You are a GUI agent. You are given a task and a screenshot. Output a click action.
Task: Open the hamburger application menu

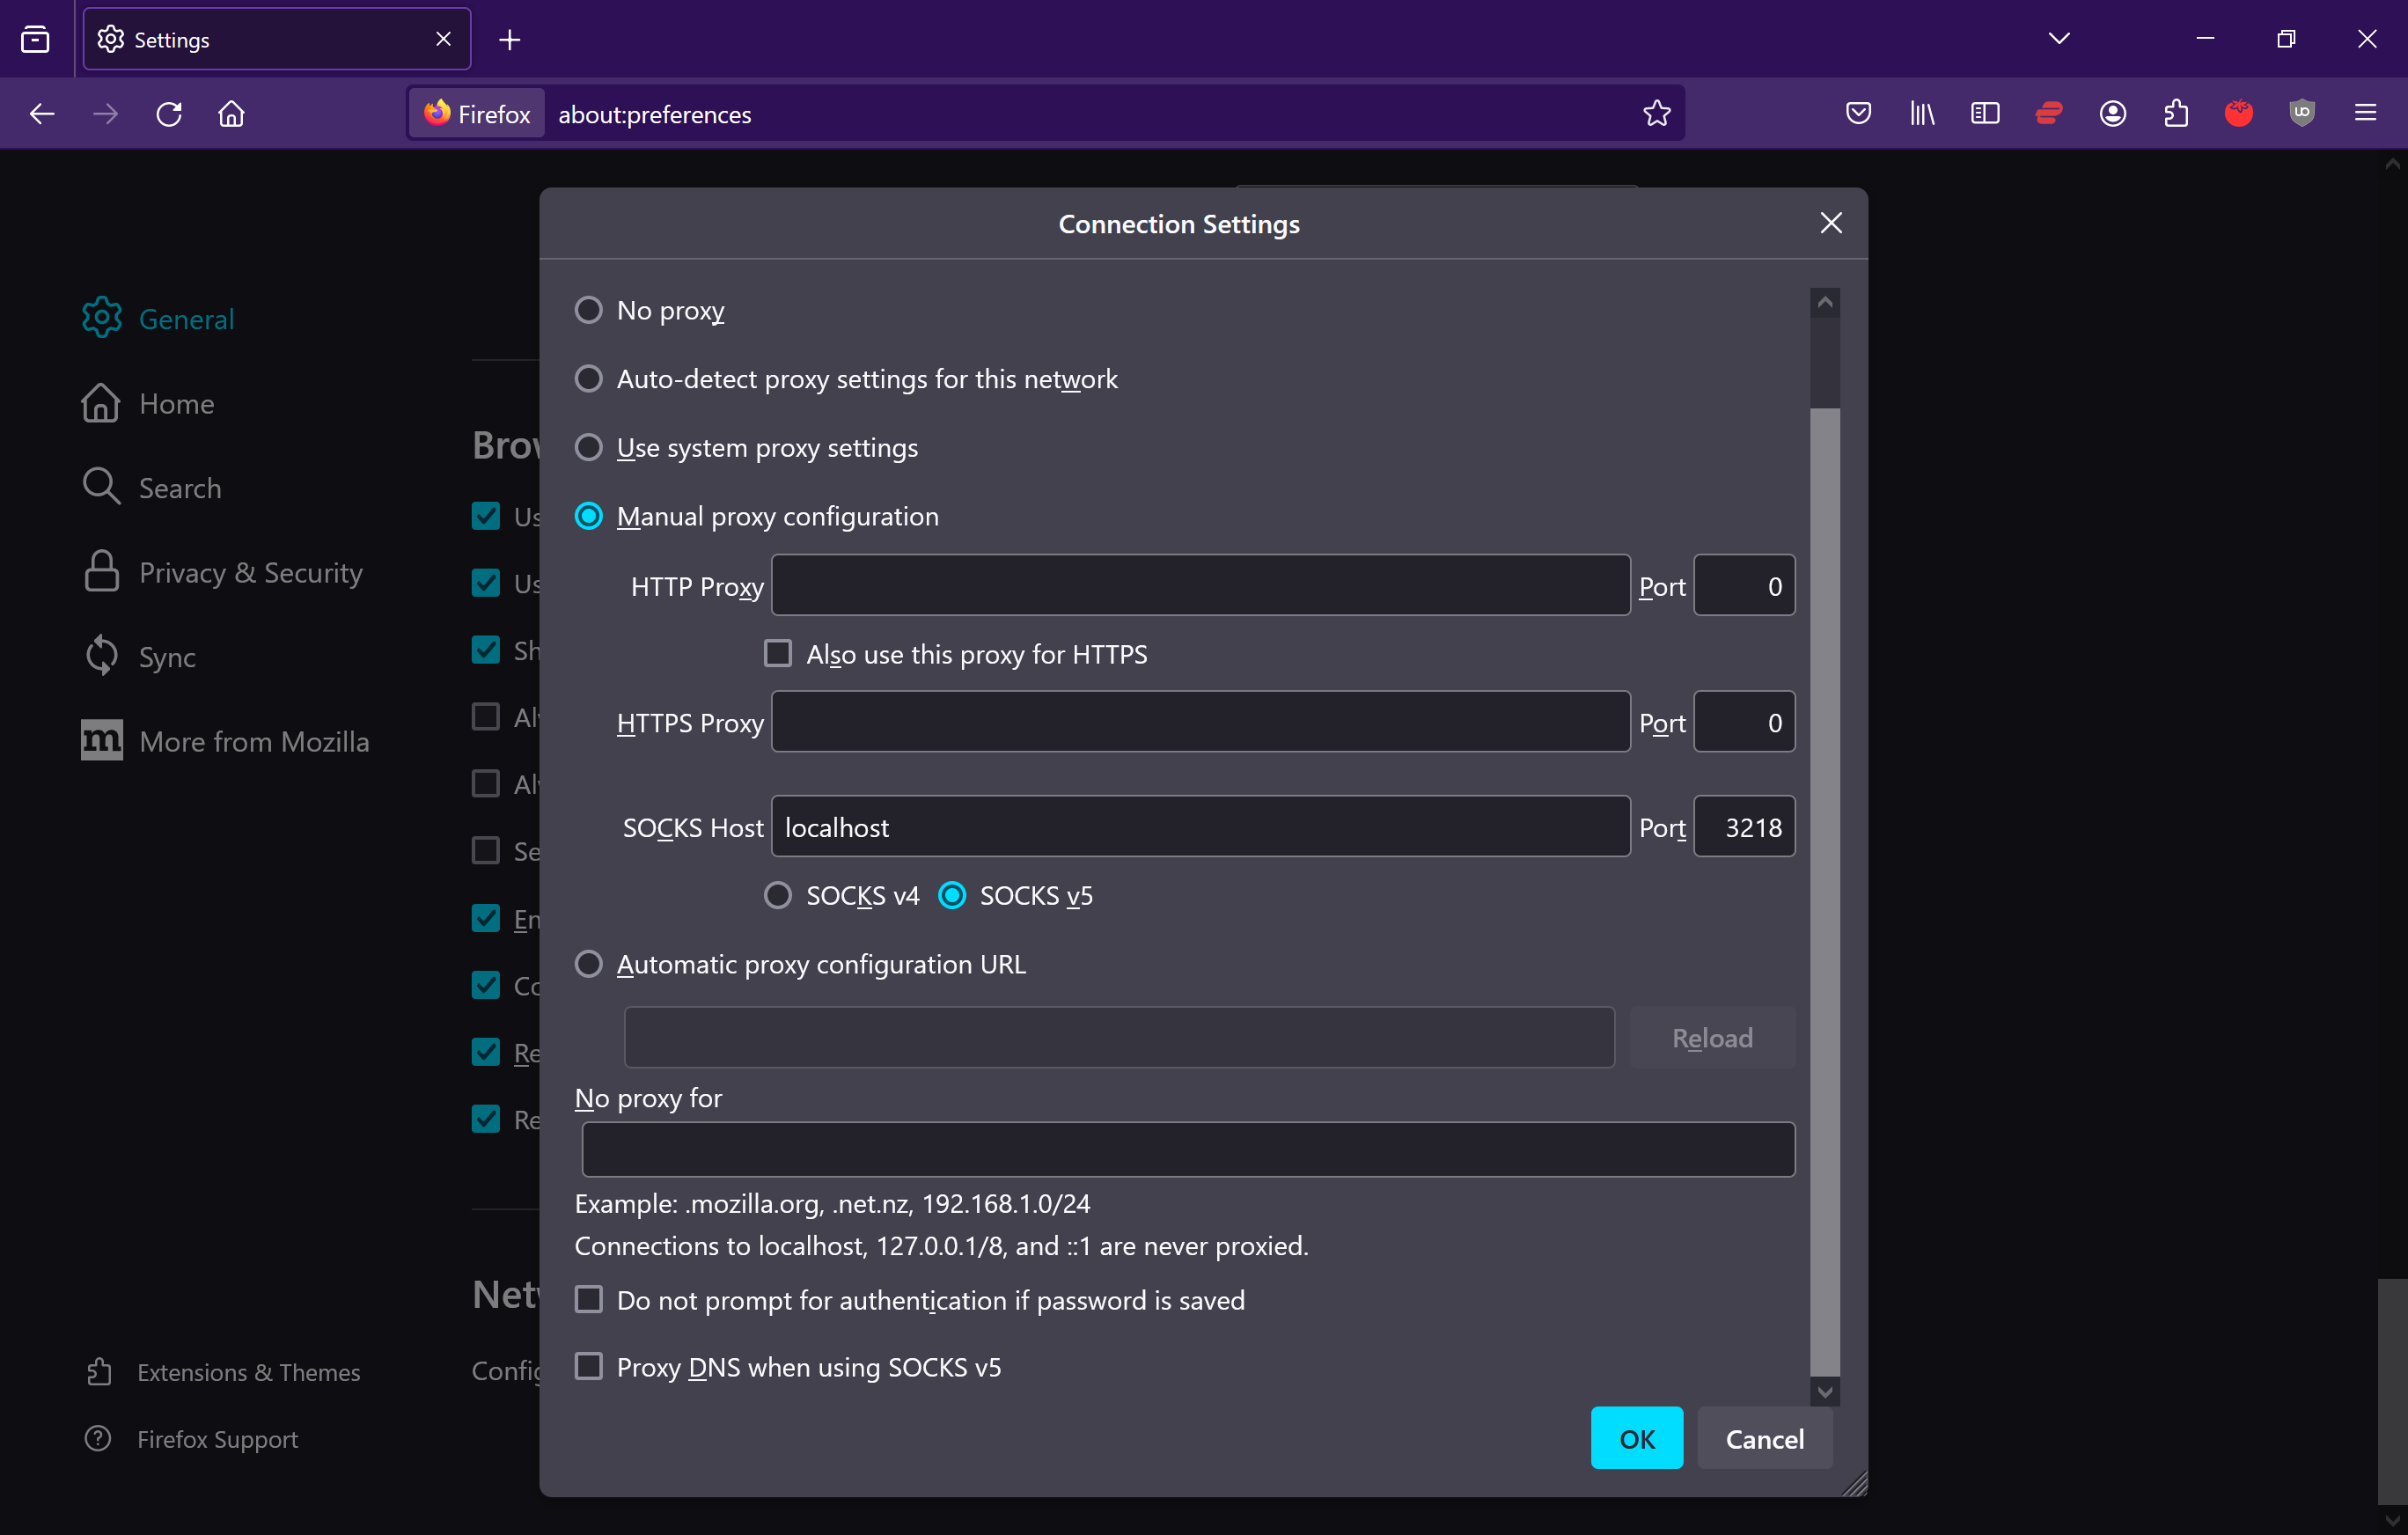point(2365,114)
